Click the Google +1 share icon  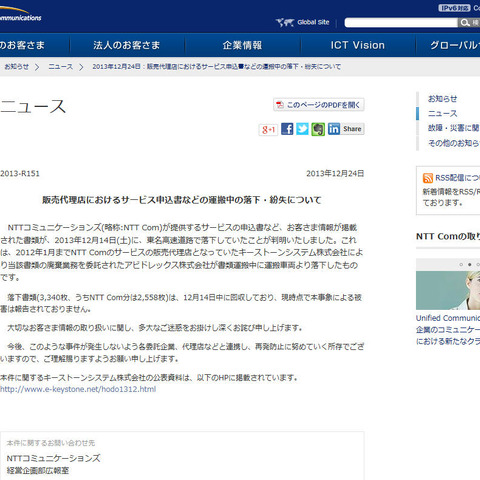tap(268, 129)
